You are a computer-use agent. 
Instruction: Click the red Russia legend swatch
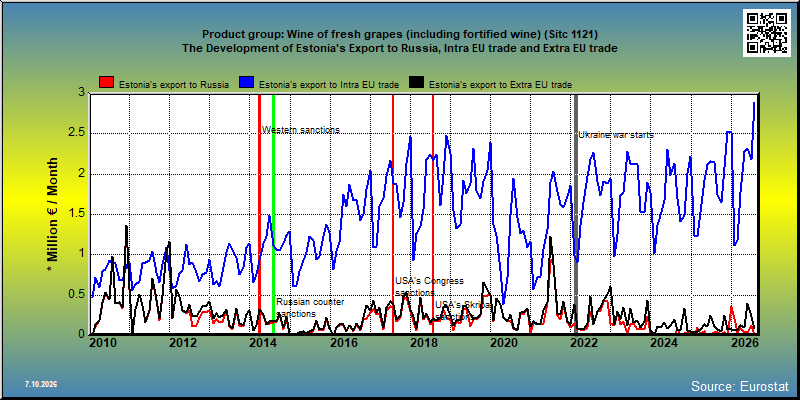tap(106, 83)
